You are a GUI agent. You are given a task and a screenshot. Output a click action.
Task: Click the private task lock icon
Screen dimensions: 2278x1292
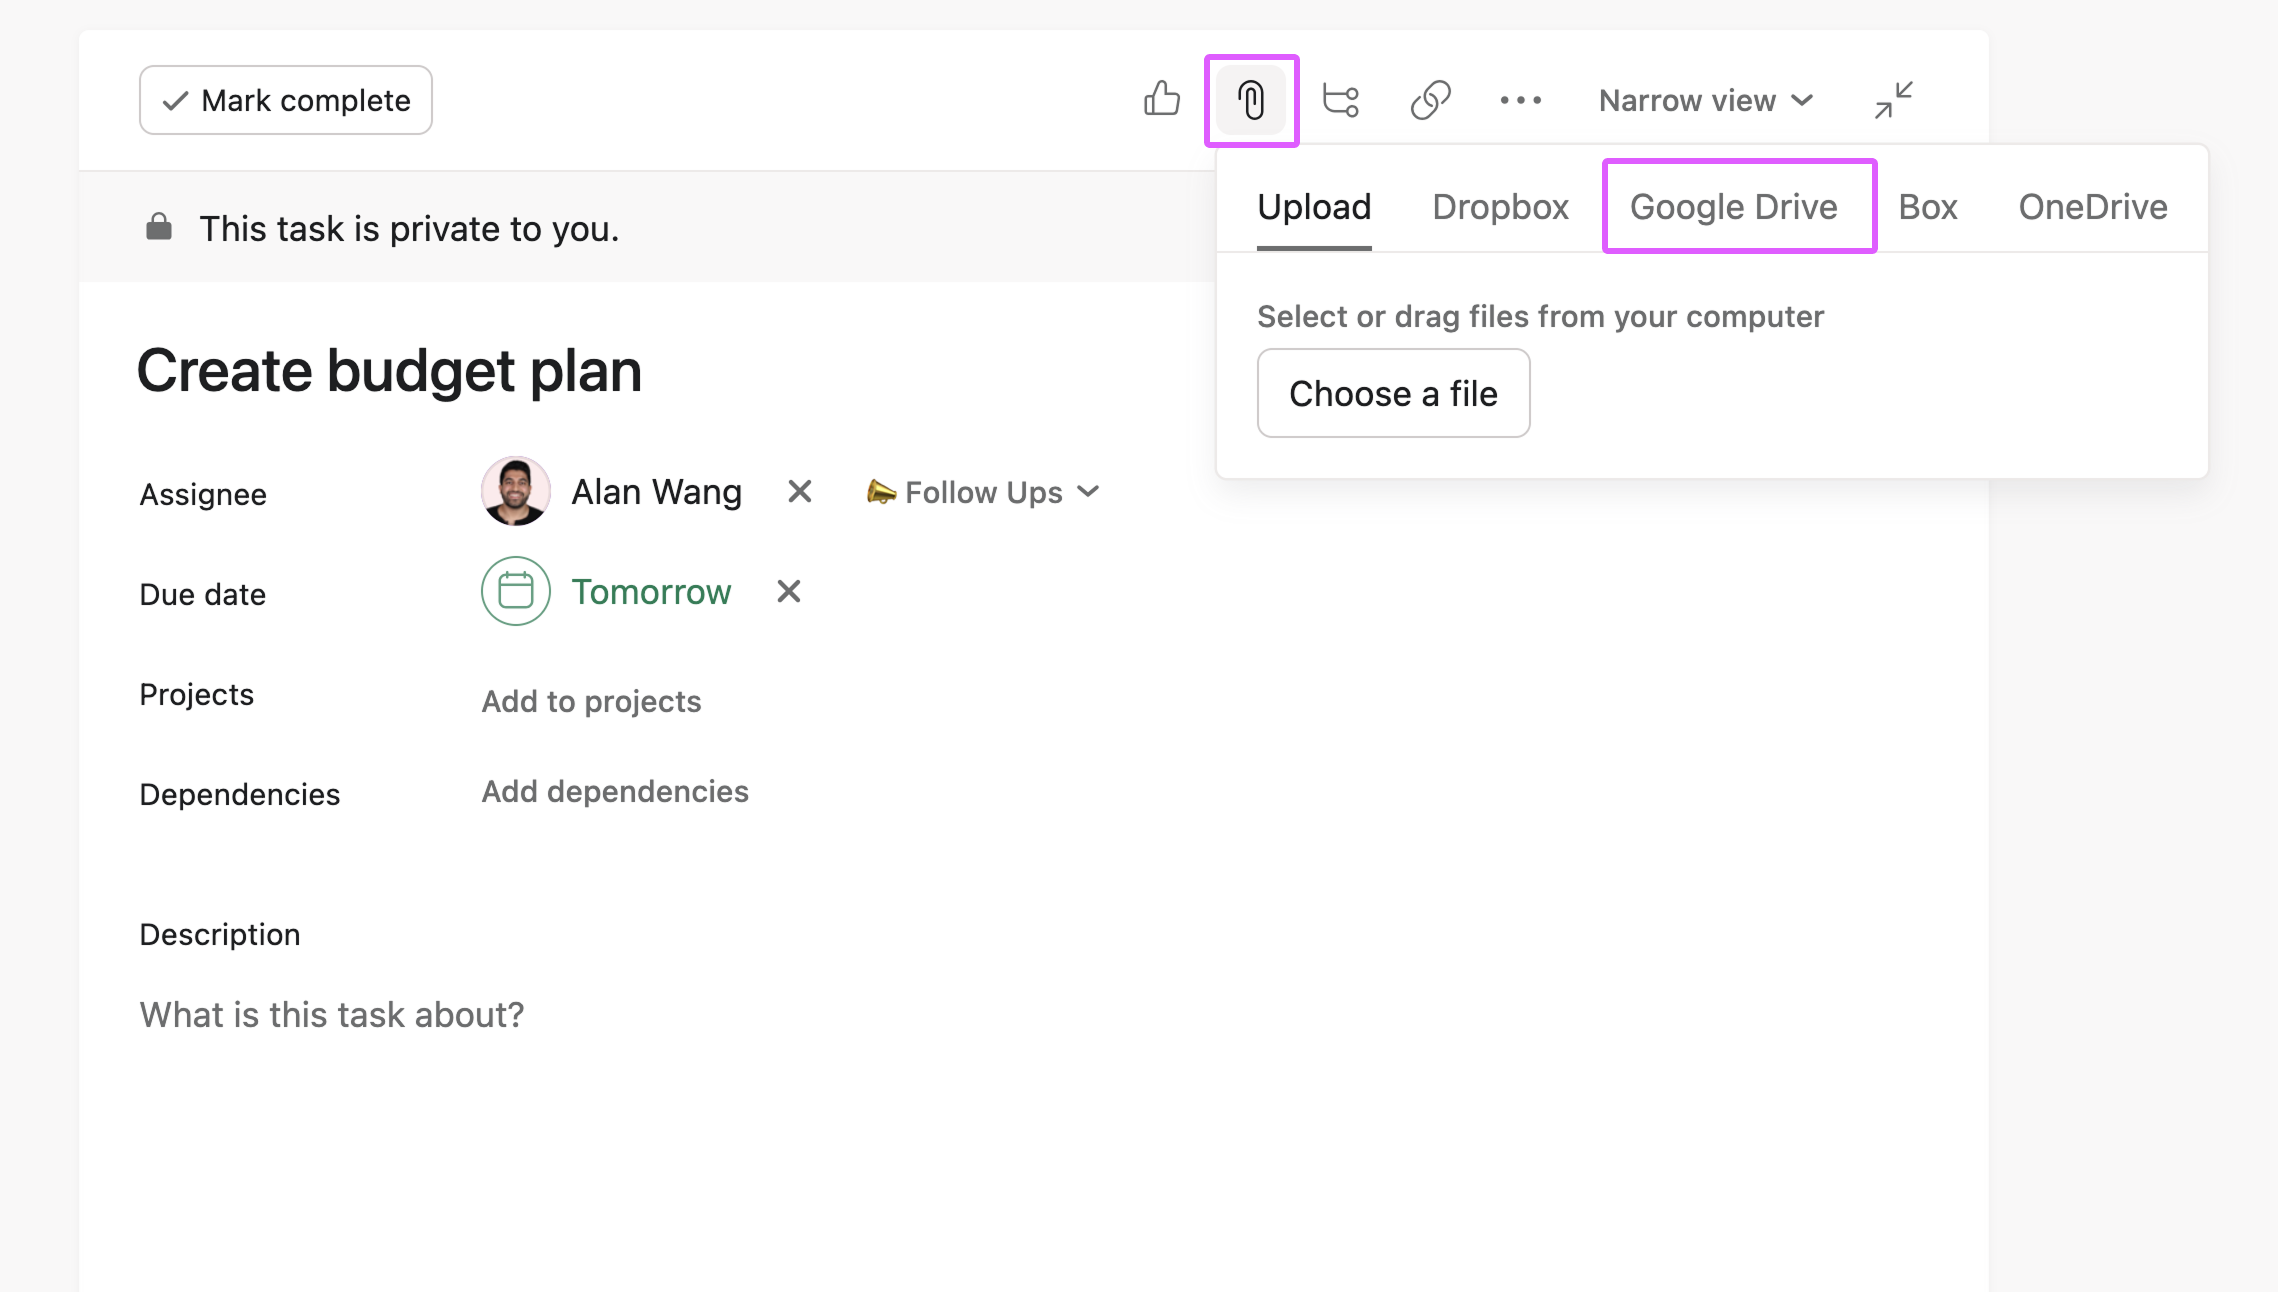pyautogui.click(x=160, y=227)
